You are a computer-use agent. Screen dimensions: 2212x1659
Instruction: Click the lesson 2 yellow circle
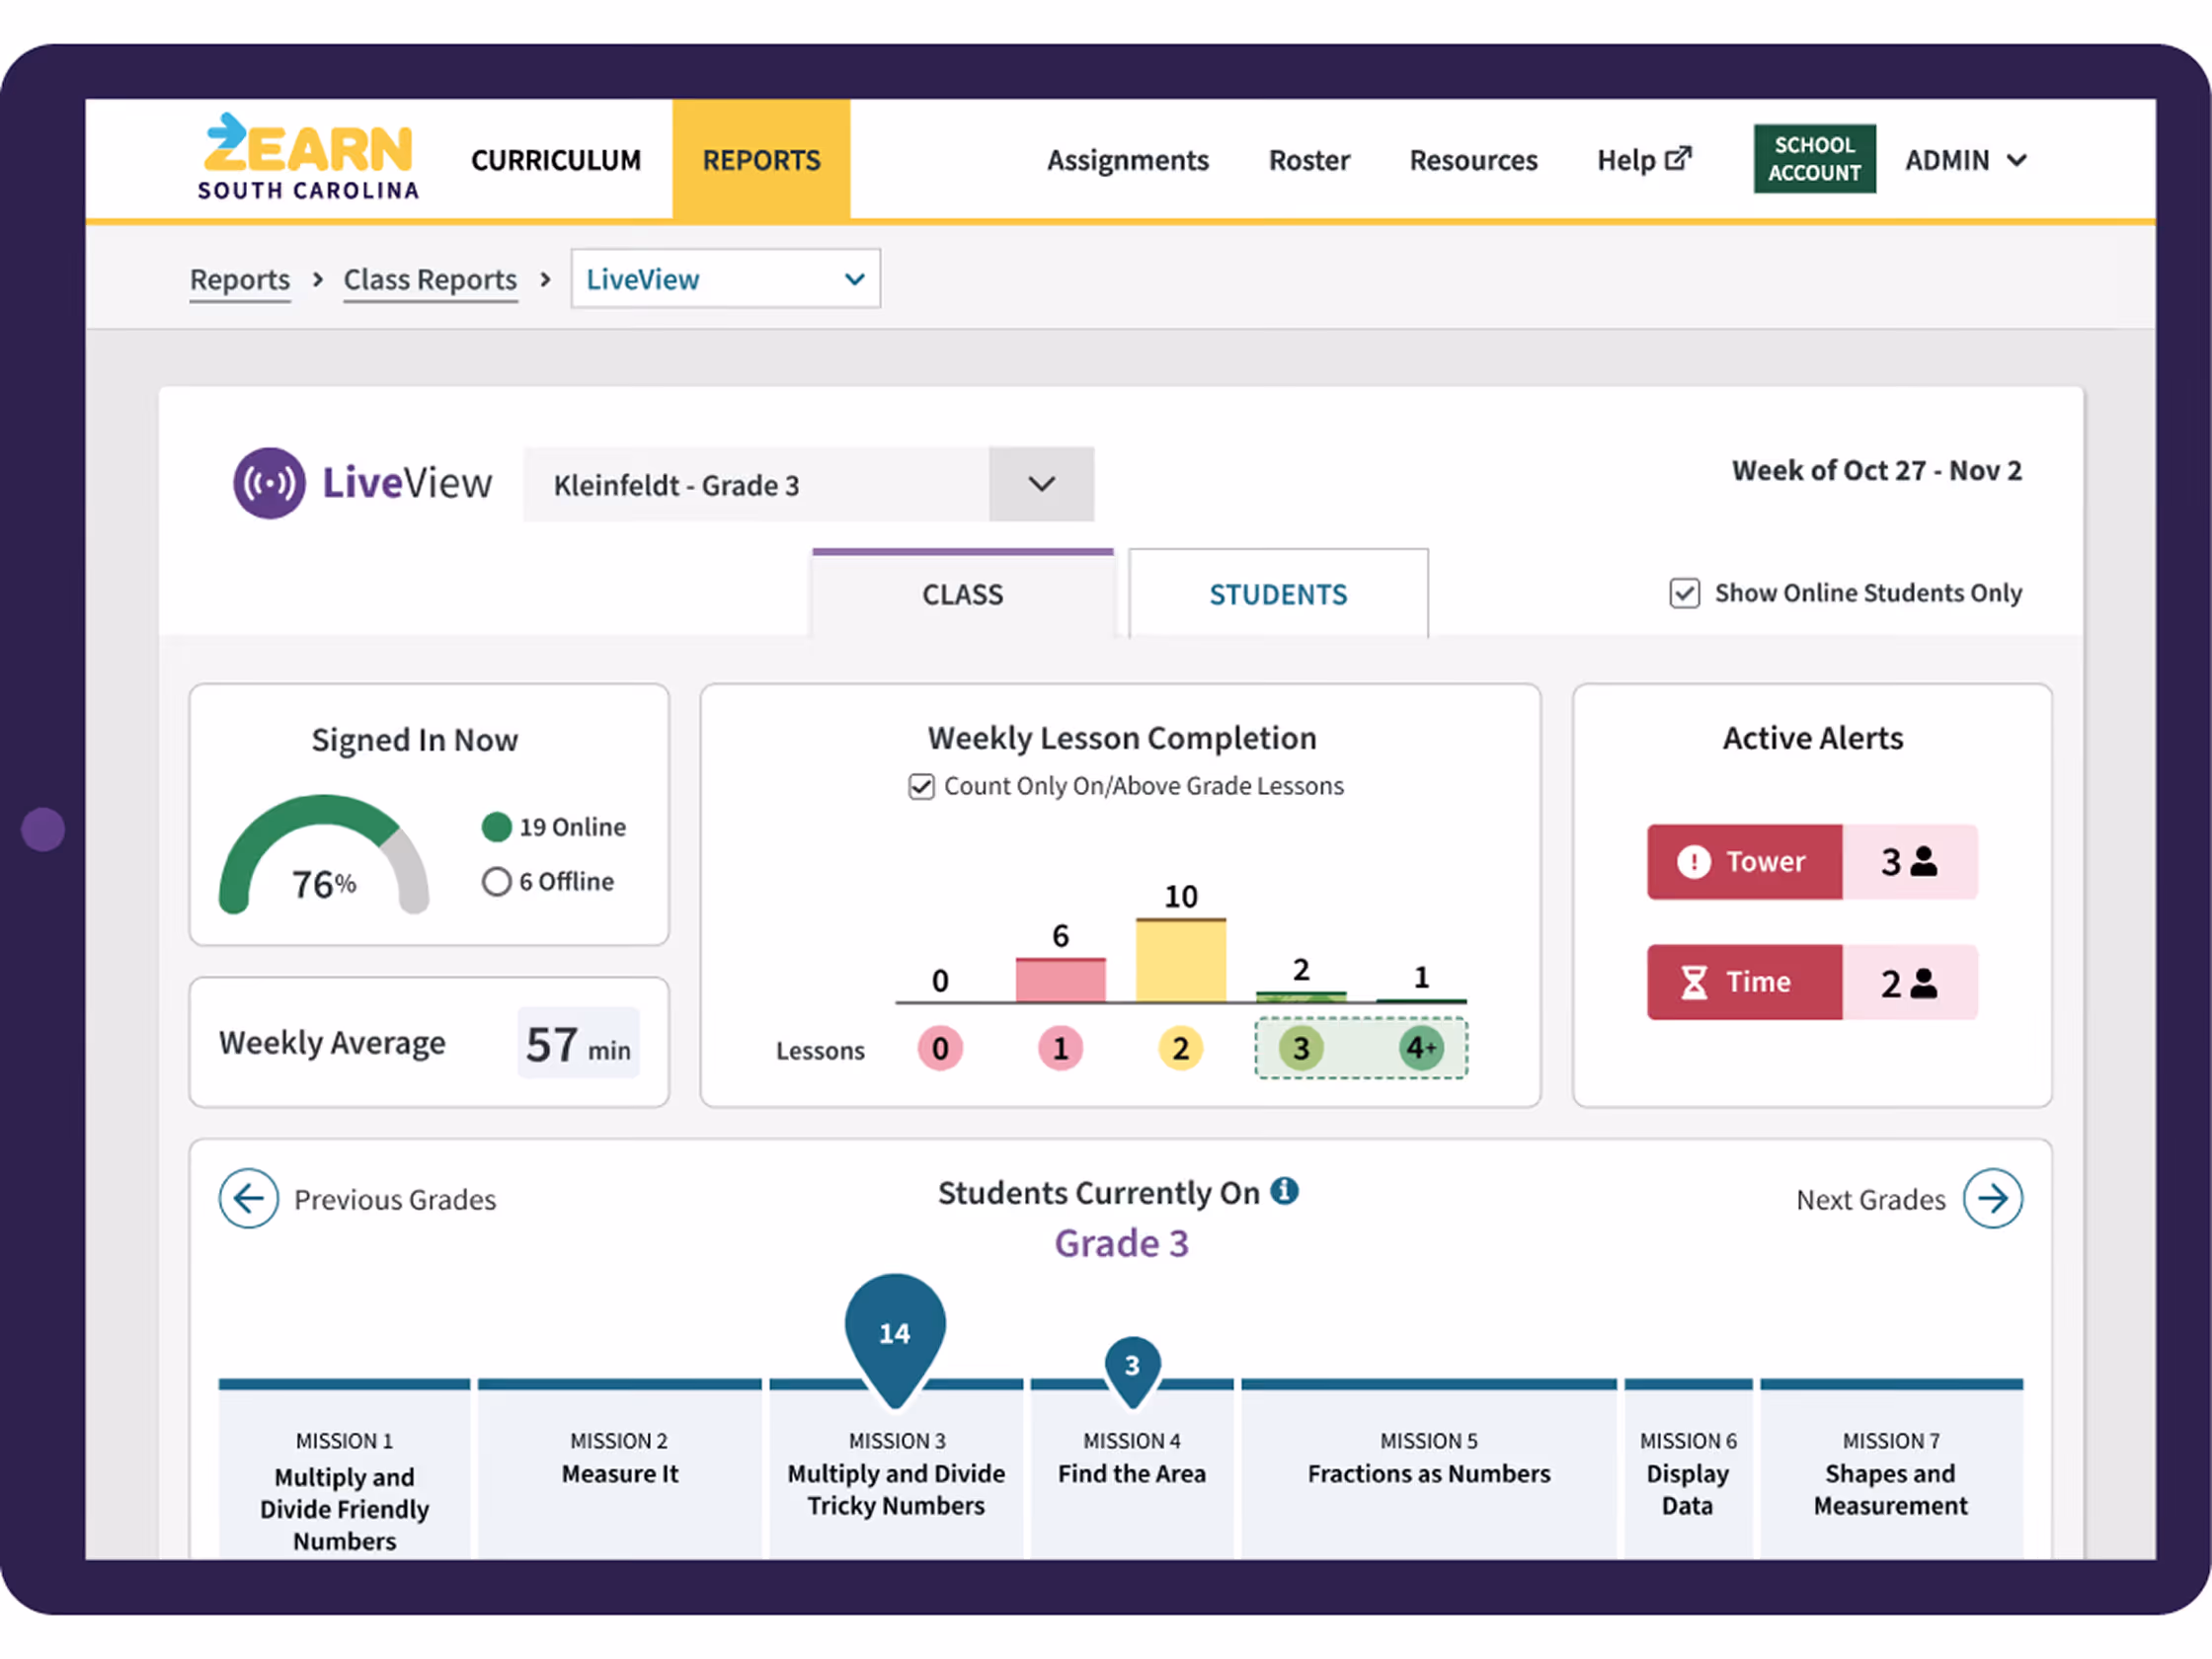1180,1048
